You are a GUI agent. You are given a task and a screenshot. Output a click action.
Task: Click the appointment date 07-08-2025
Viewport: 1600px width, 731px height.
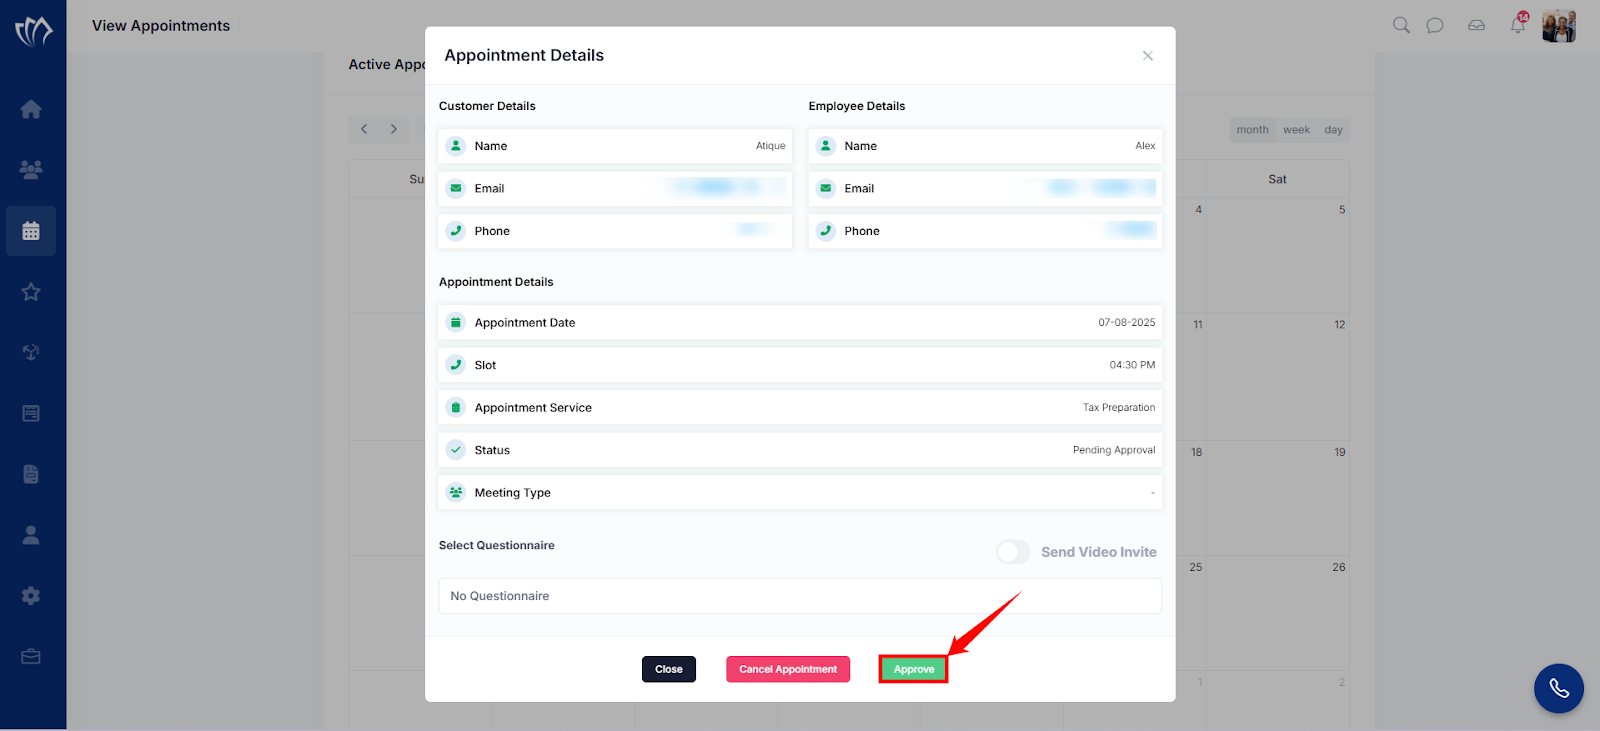[x=1127, y=323]
